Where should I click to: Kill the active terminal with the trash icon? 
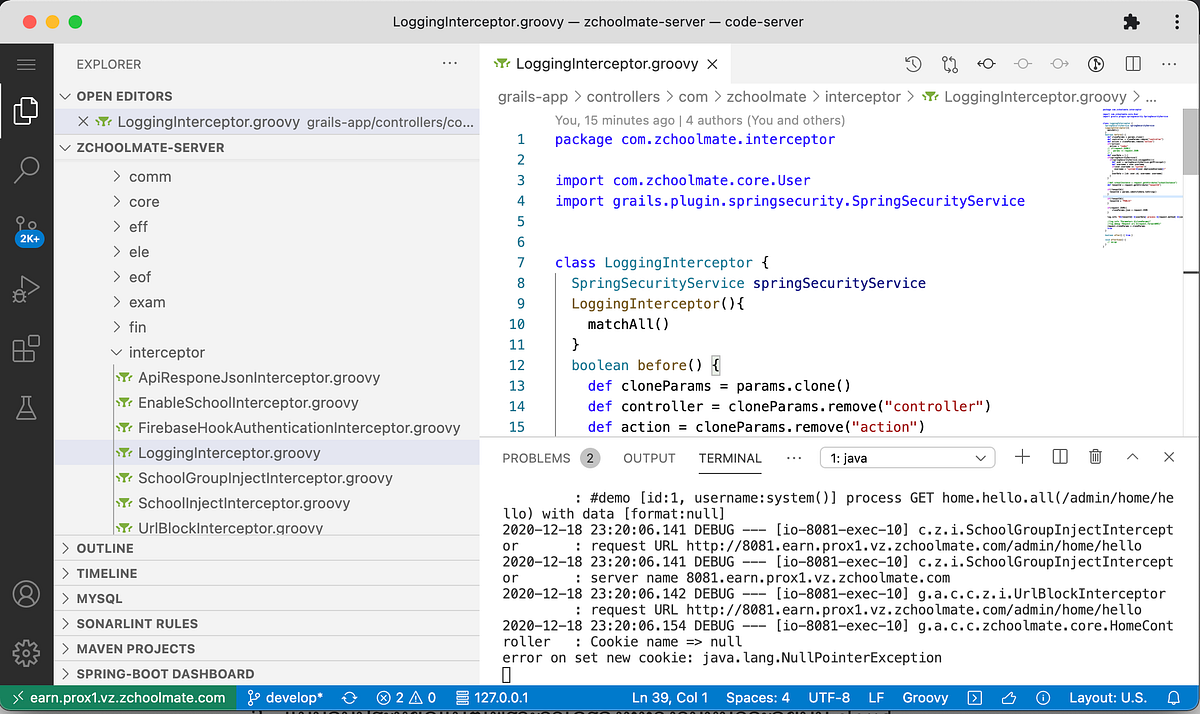(x=1095, y=457)
